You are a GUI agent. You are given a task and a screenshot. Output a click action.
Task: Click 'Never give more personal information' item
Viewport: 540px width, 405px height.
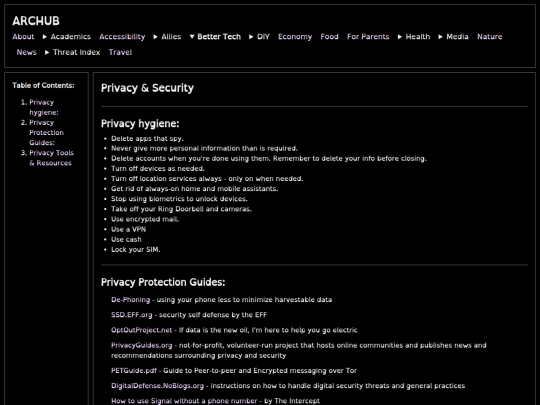(x=204, y=148)
